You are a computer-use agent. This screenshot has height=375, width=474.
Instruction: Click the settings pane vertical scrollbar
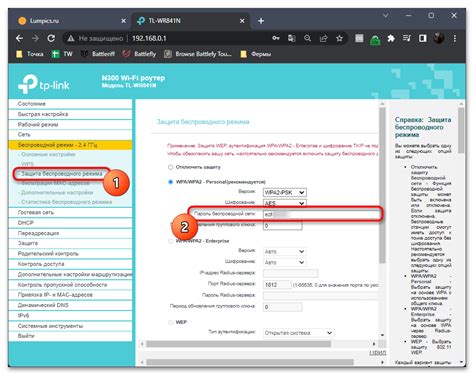coord(382,185)
